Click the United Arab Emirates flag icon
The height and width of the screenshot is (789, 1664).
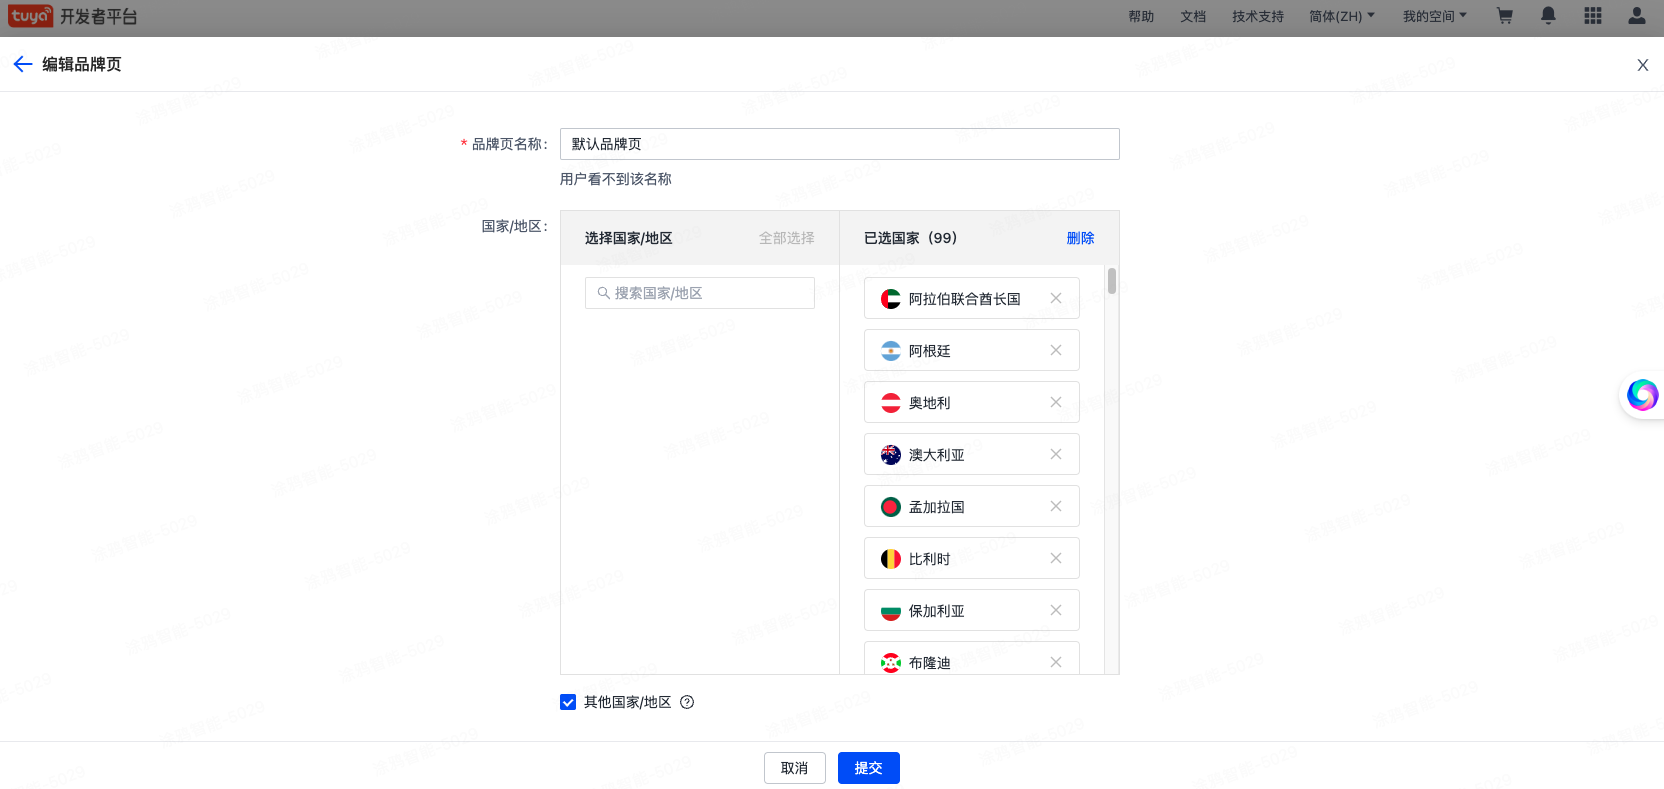(x=890, y=299)
